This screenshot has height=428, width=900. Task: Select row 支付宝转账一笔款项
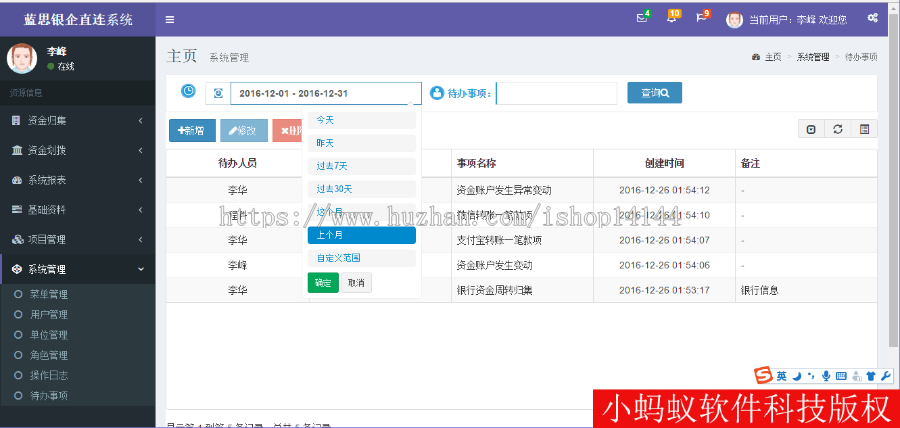(x=521, y=240)
